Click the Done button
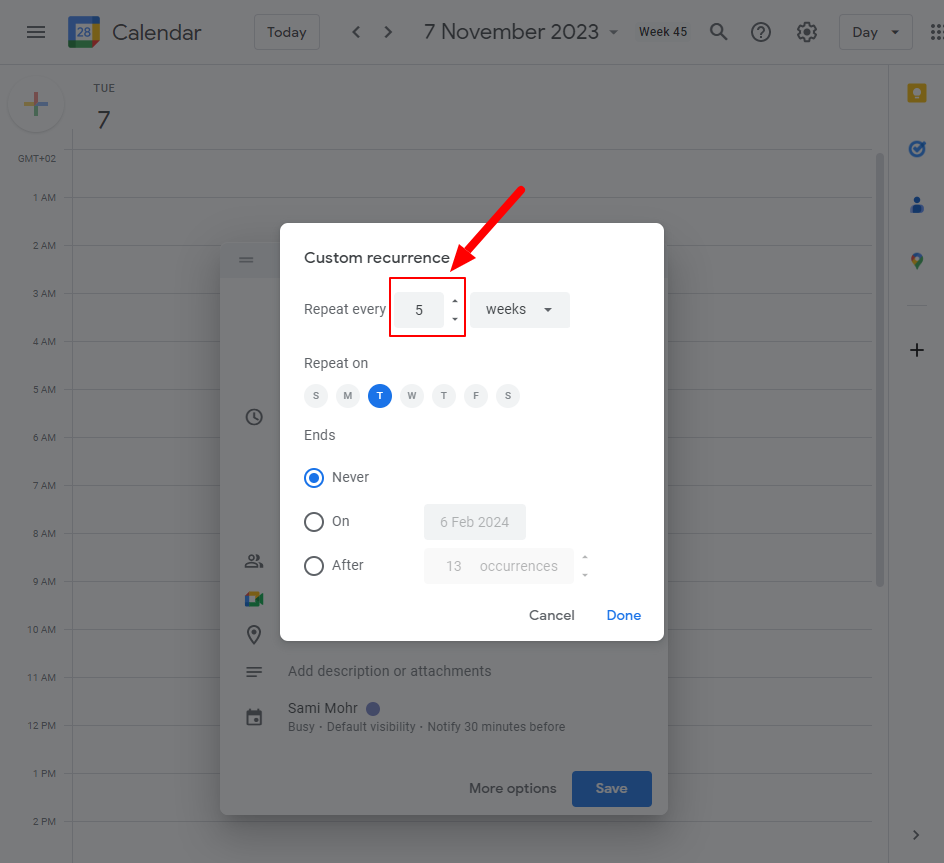The width and height of the screenshot is (944, 863). pos(623,615)
